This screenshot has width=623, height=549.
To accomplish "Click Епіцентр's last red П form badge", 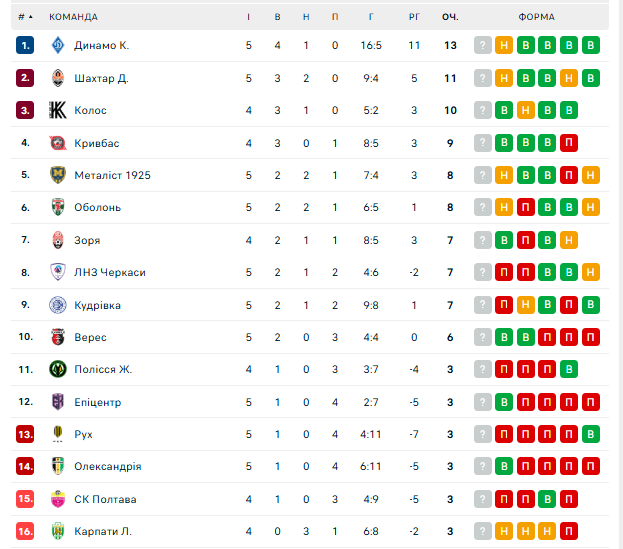I will pyautogui.click(x=591, y=402).
